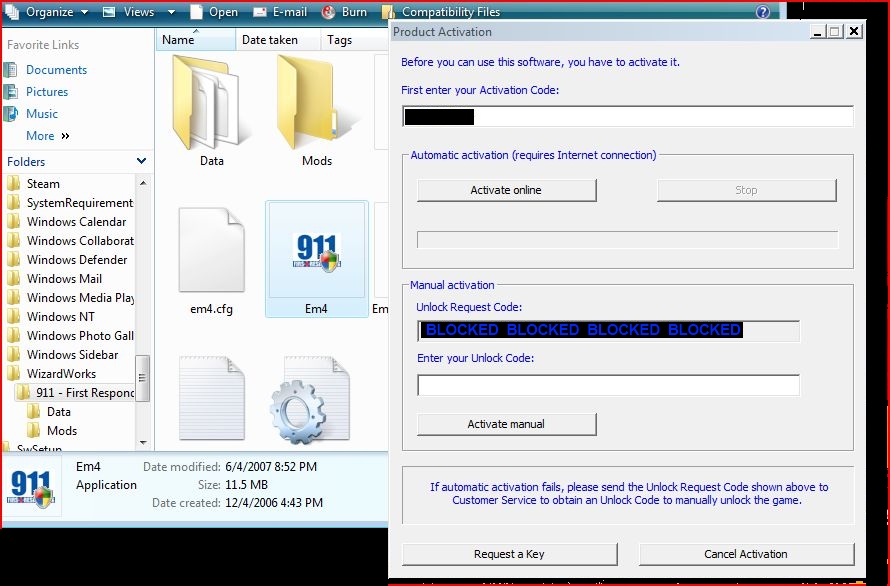Select the Data folder icon in file view
Image resolution: width=890 pixels, height=586 pixels.
coord(211,102)
